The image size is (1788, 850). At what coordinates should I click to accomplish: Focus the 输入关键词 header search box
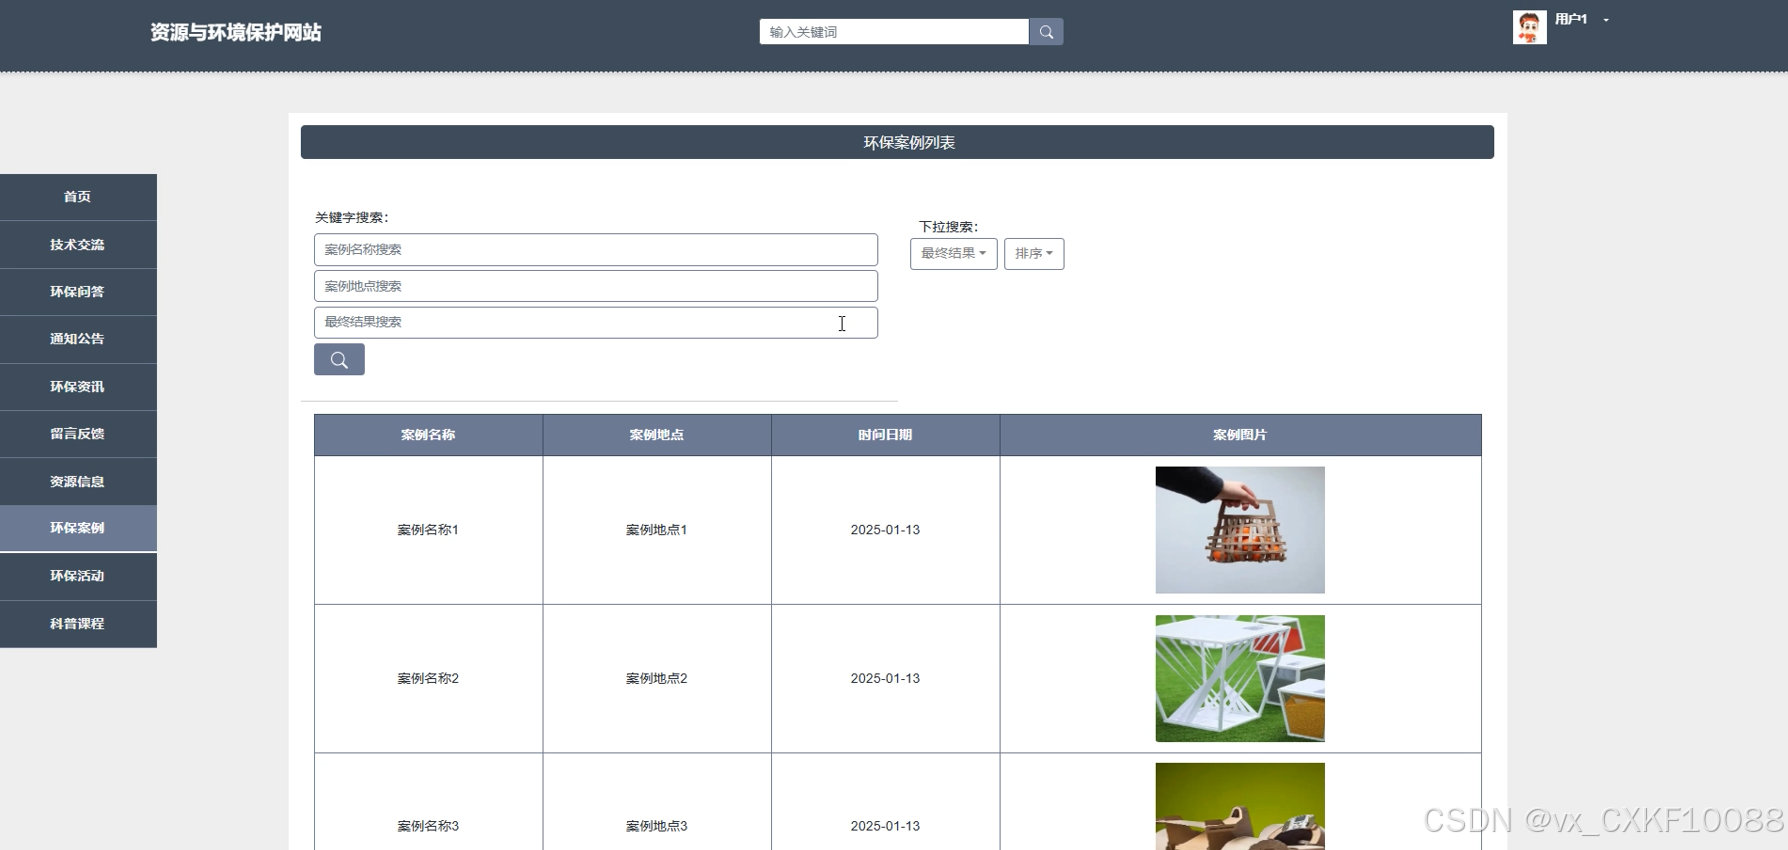[x=894, y=32]
